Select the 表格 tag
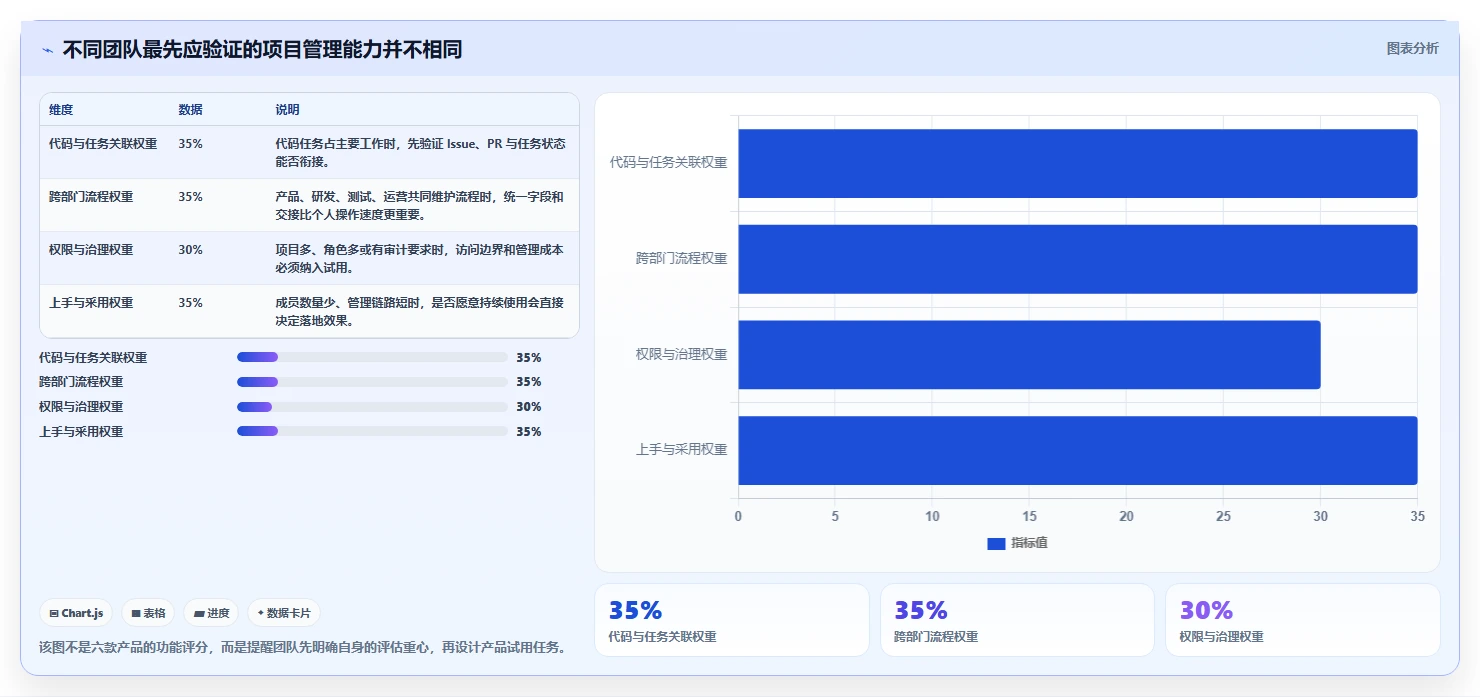Viewport: 1480px width, 697px height. pos(148,613)
